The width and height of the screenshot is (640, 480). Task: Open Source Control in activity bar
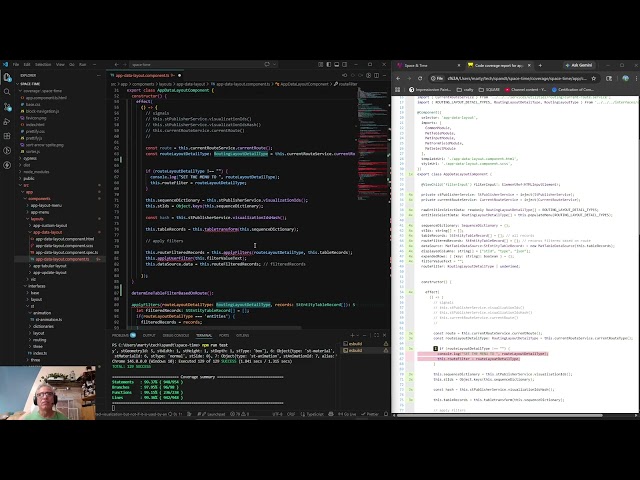(x=7, y=107)
